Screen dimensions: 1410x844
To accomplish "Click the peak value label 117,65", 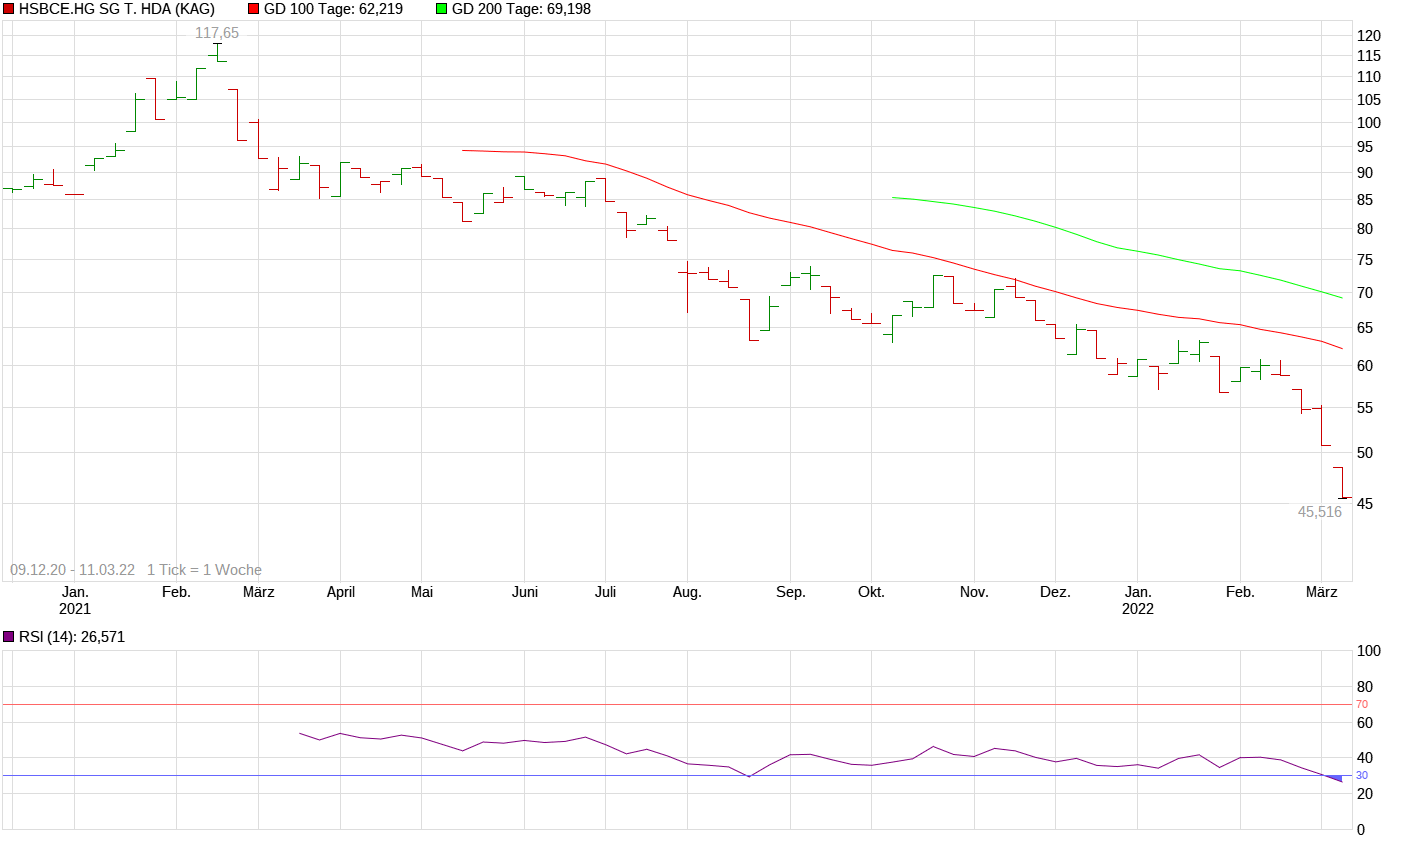I will (x=217, y=33).
